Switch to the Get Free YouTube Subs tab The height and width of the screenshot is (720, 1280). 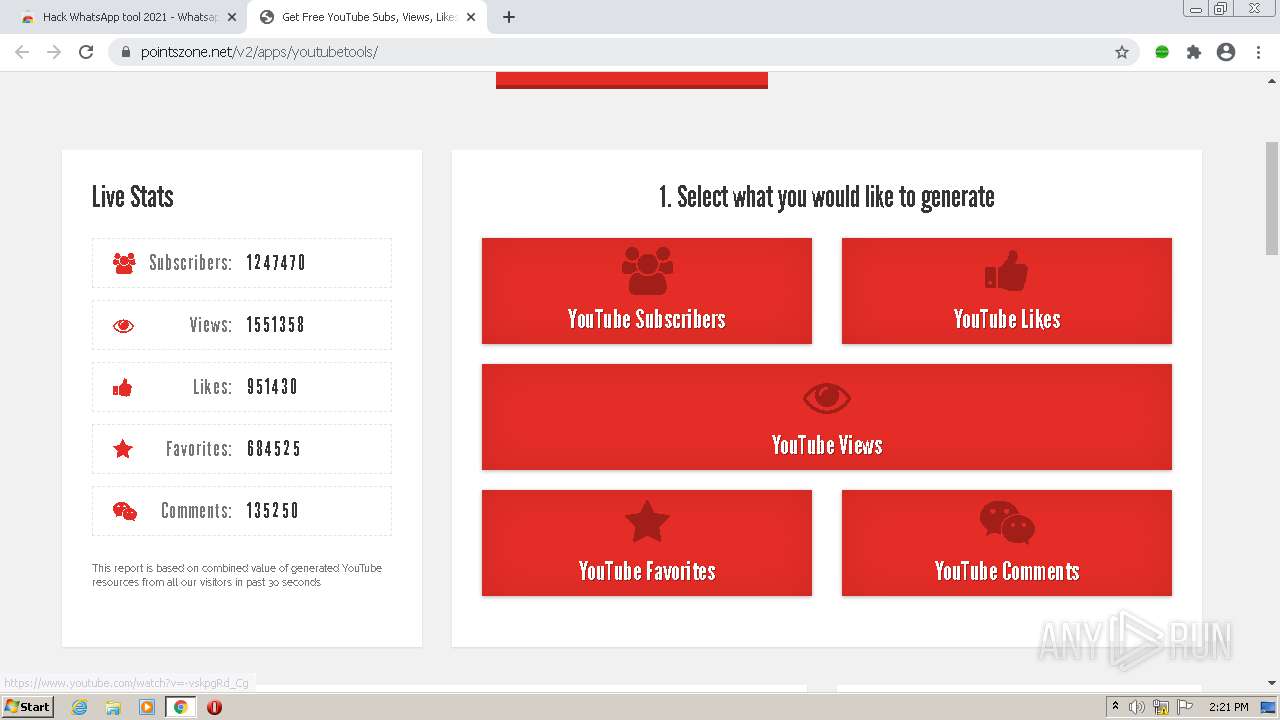[x=368, y=17]
